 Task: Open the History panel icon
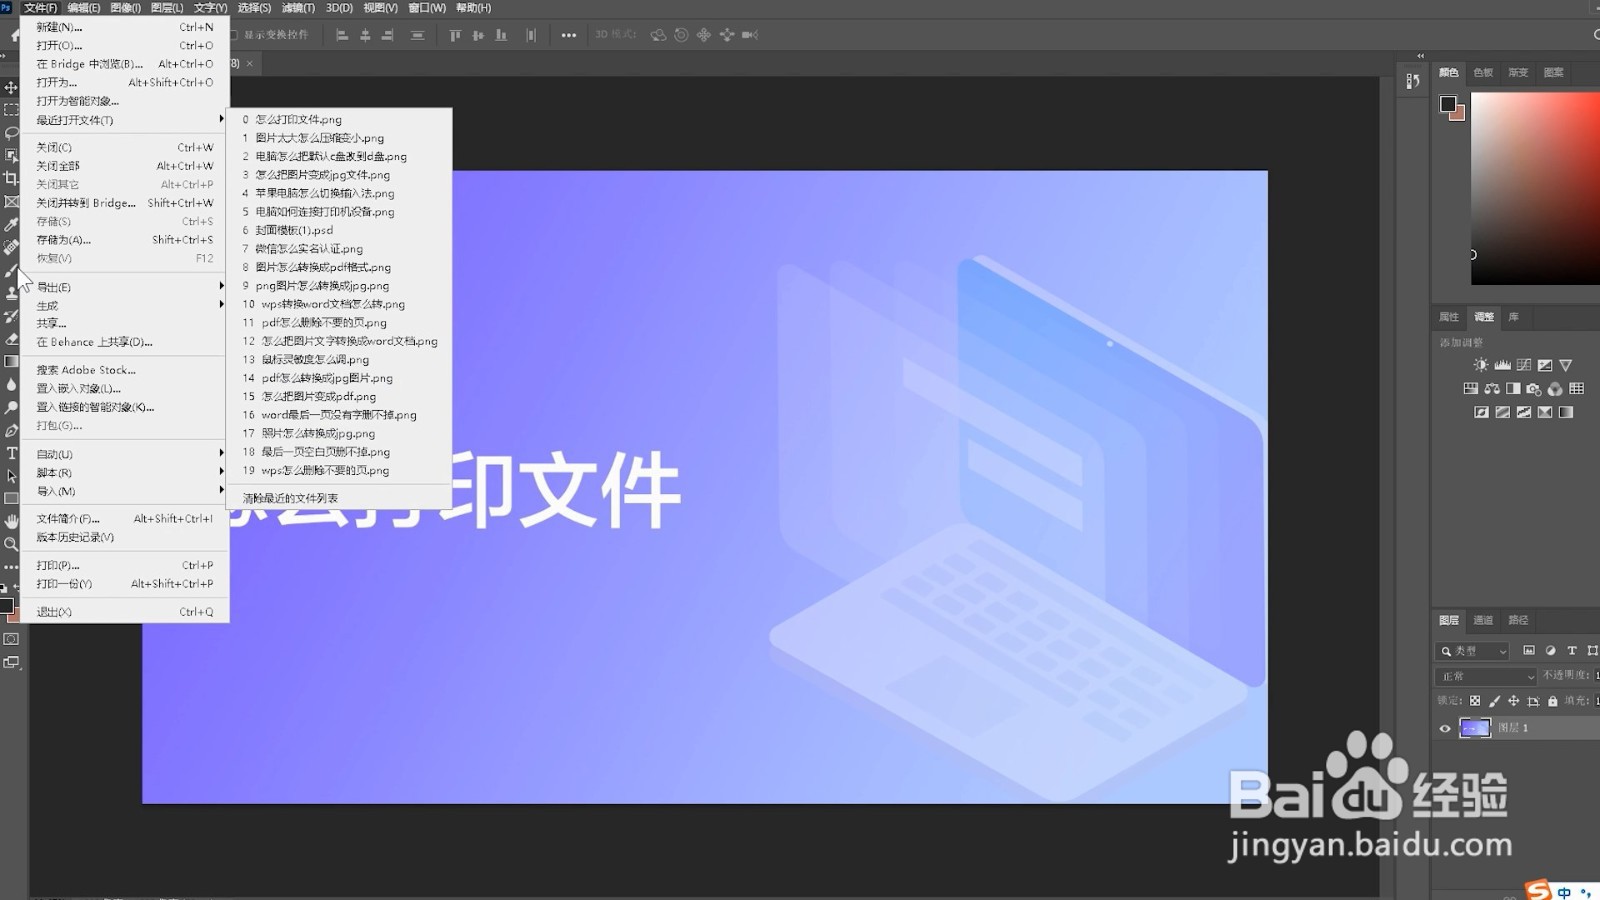[1413, 81]
